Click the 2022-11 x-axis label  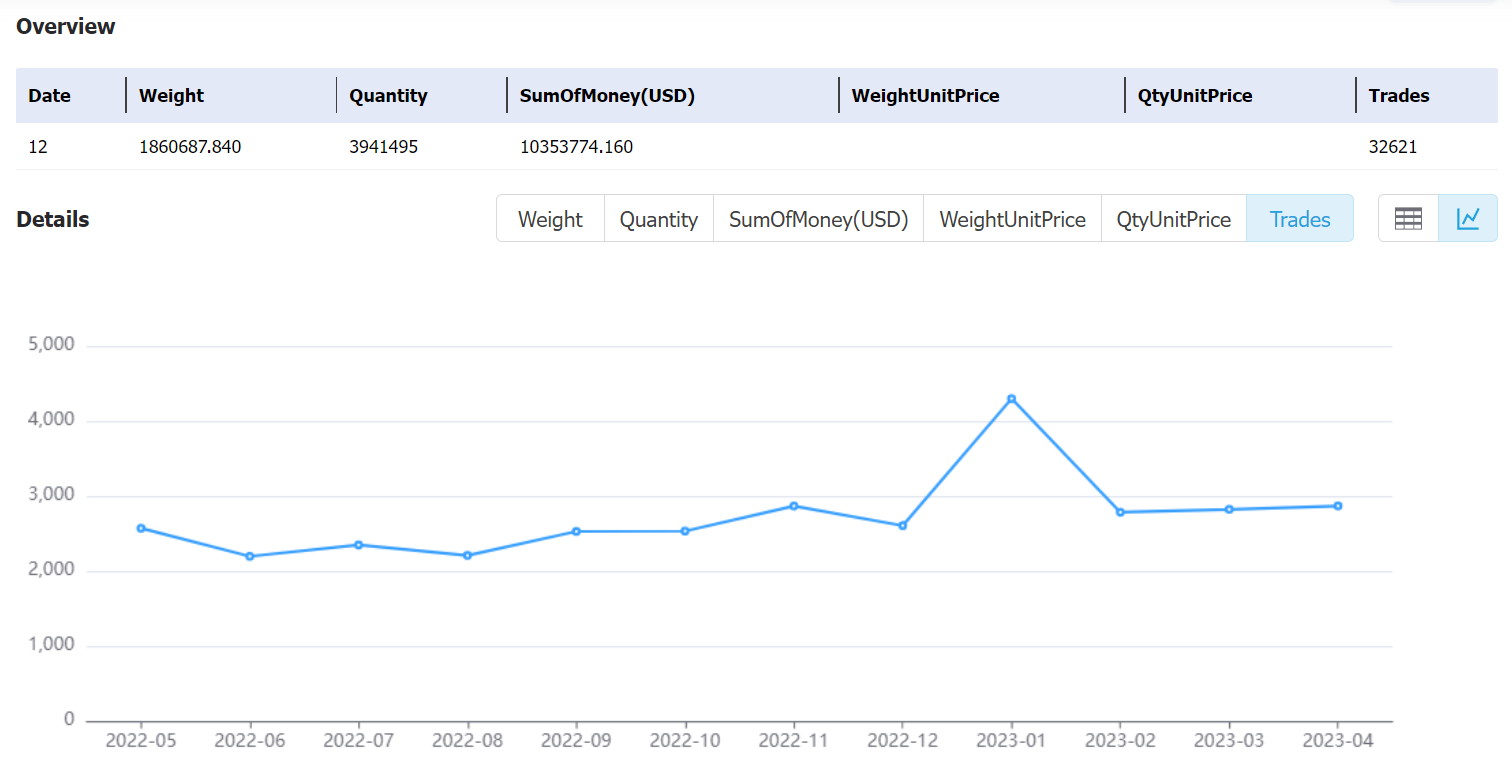[x=794, y=741]
